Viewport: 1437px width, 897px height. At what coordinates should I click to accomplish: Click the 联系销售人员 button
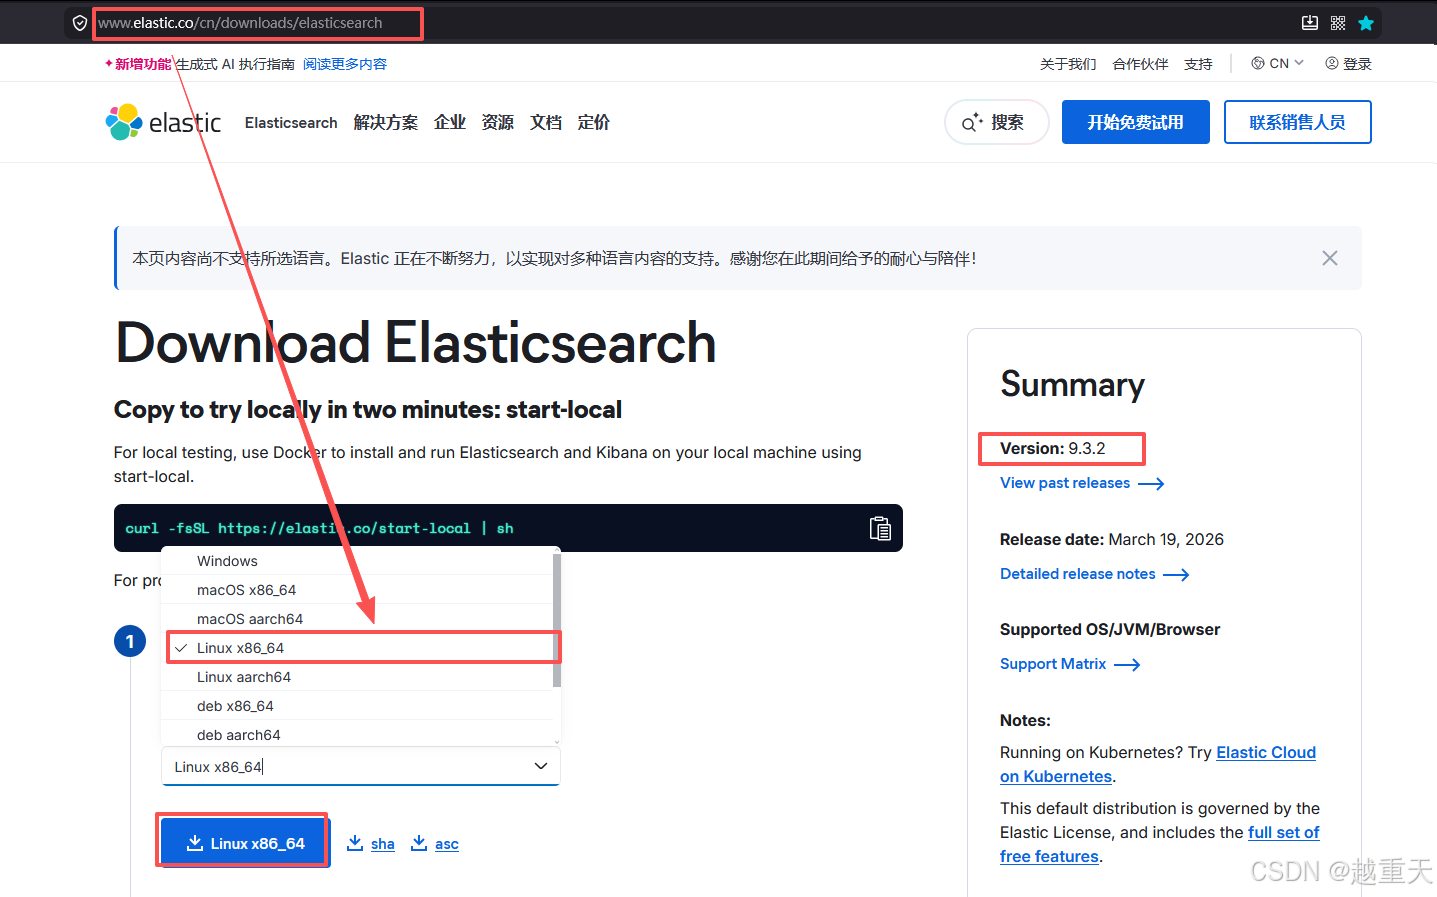tap(1298, 122)
